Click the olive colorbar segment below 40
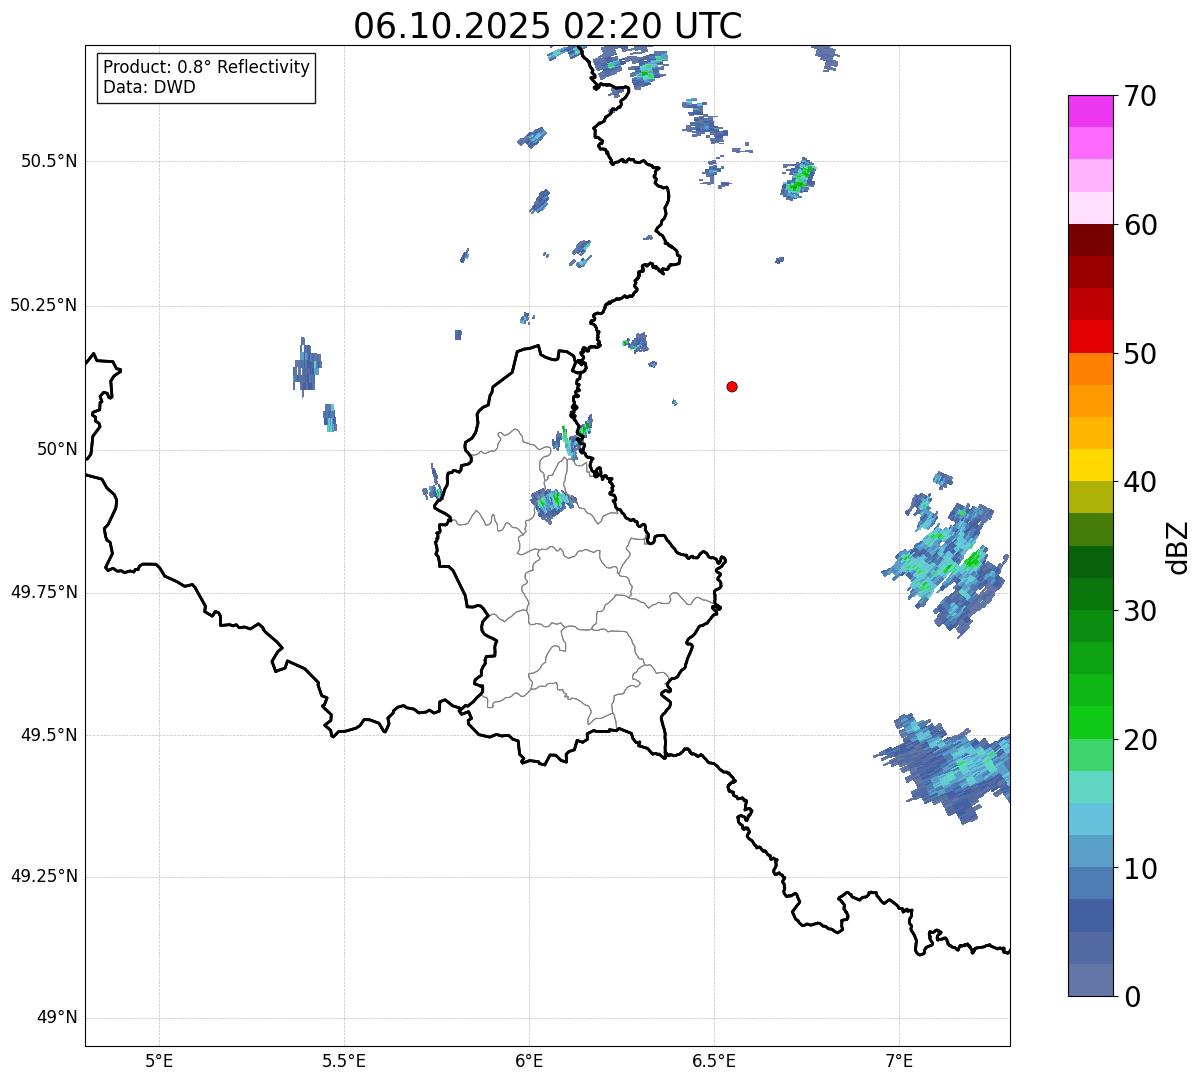This screenshot has height=1081, width=1202. (x=1090, y=497)
